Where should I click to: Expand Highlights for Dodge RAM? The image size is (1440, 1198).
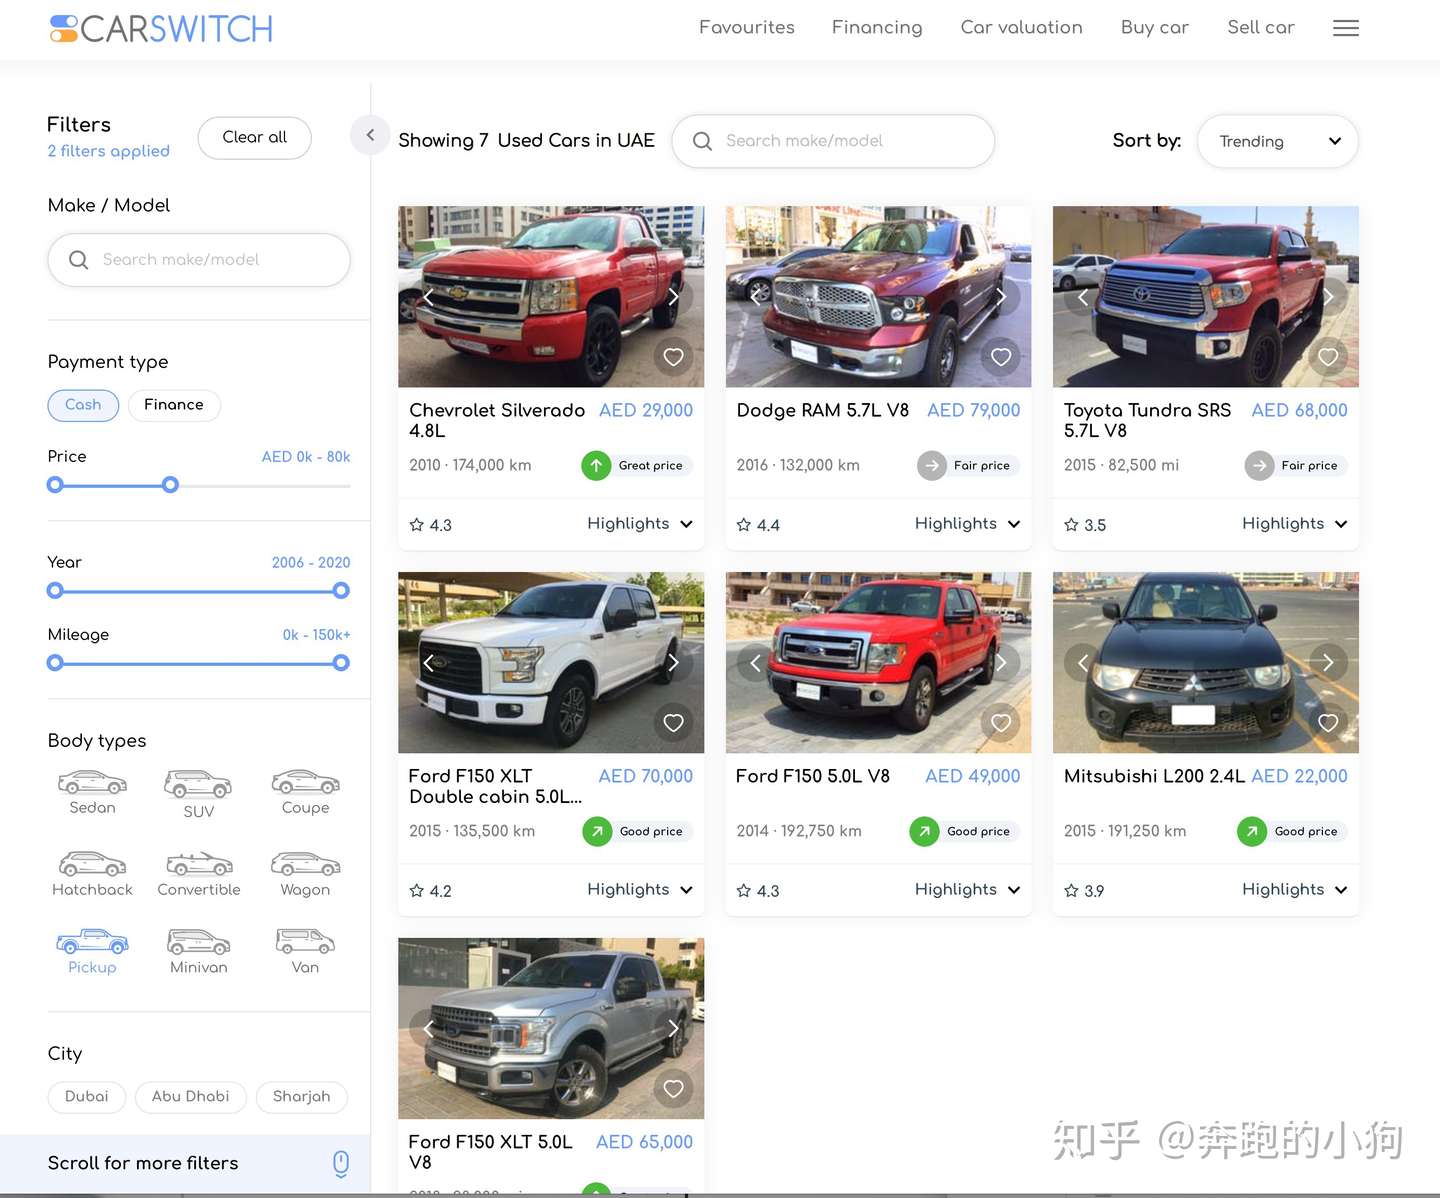click(x=967, y=524)
